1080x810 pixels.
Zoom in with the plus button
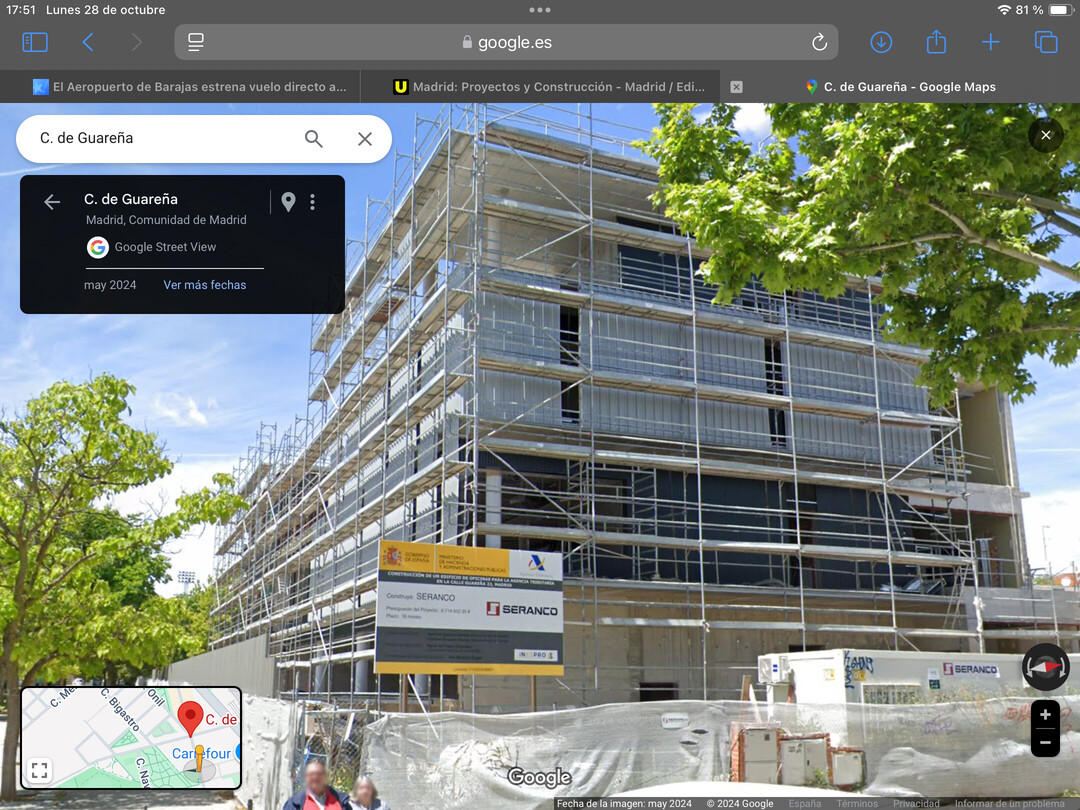(x=1045, y=714)
